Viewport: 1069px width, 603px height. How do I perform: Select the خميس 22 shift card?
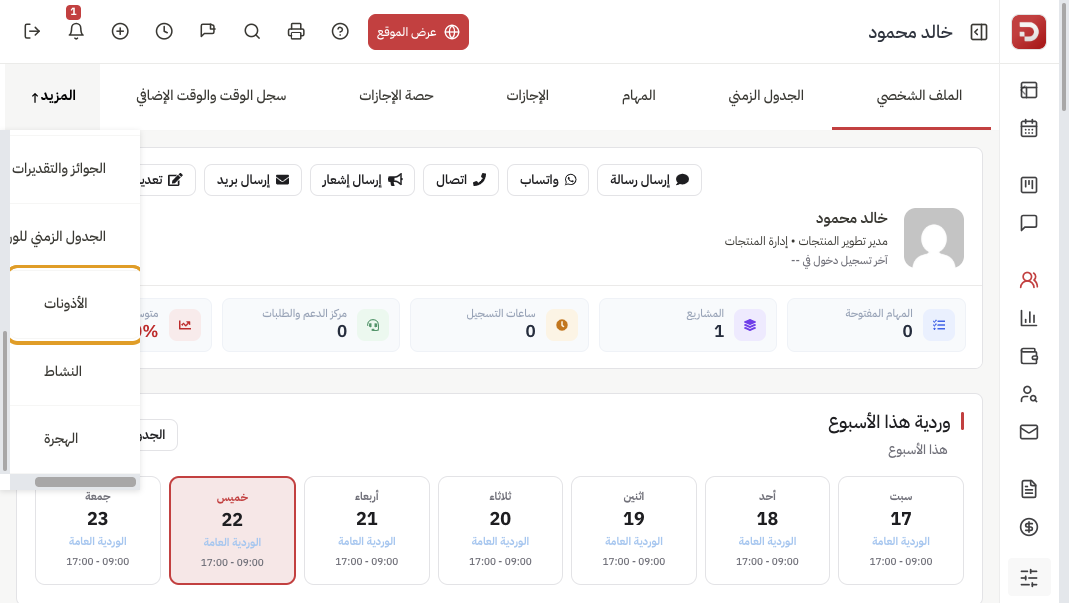[232, 531]
